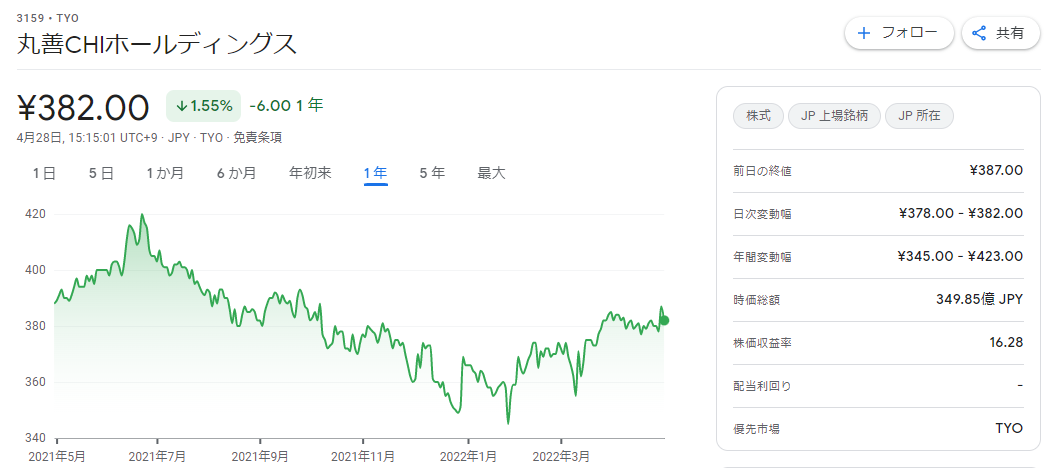
Task: Click the 優先市場 label
Action: pyautogui.click(x=757, y=429)
